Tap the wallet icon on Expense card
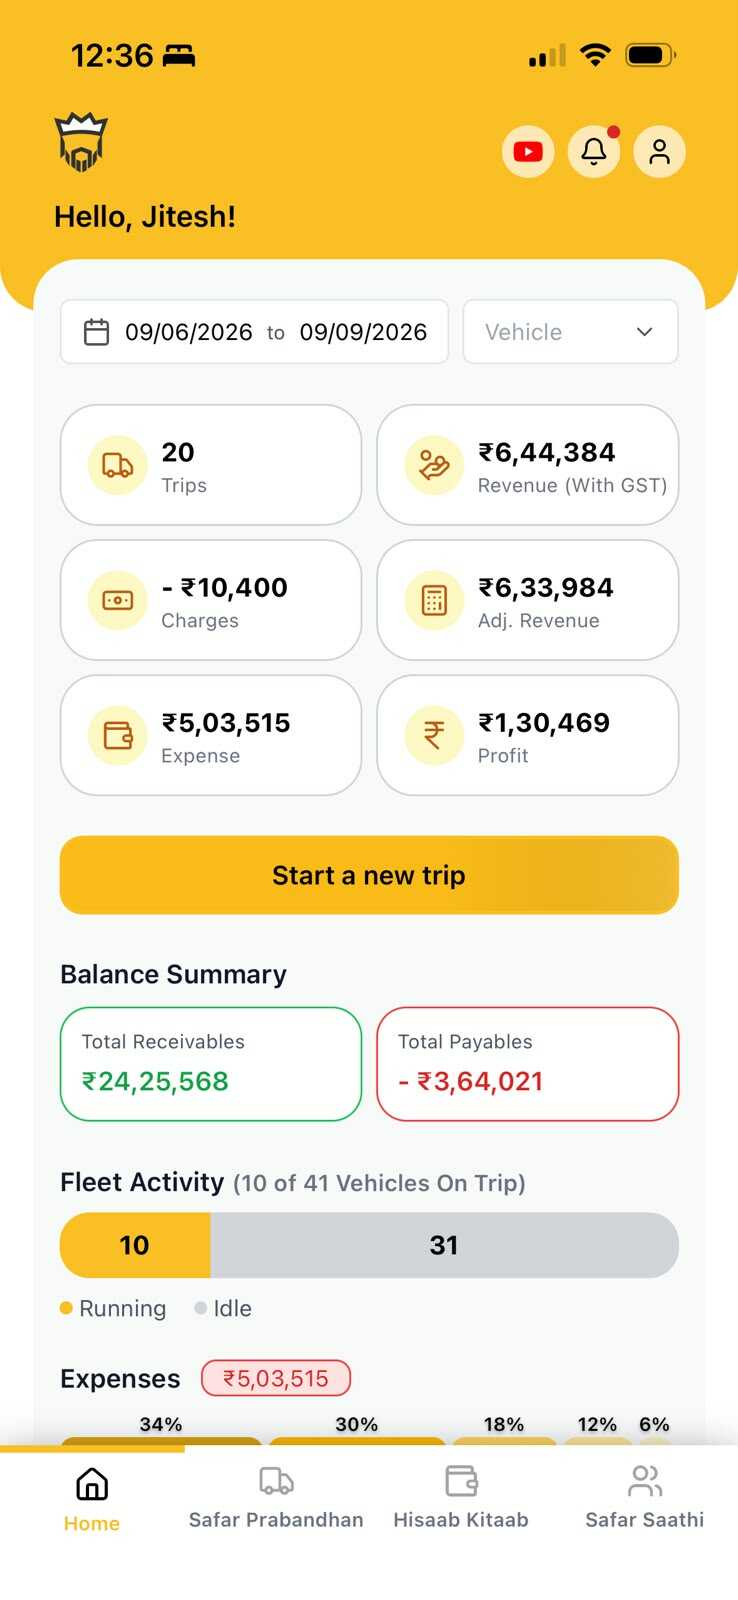Screen dimensions: 738x1600 [118, 735]
